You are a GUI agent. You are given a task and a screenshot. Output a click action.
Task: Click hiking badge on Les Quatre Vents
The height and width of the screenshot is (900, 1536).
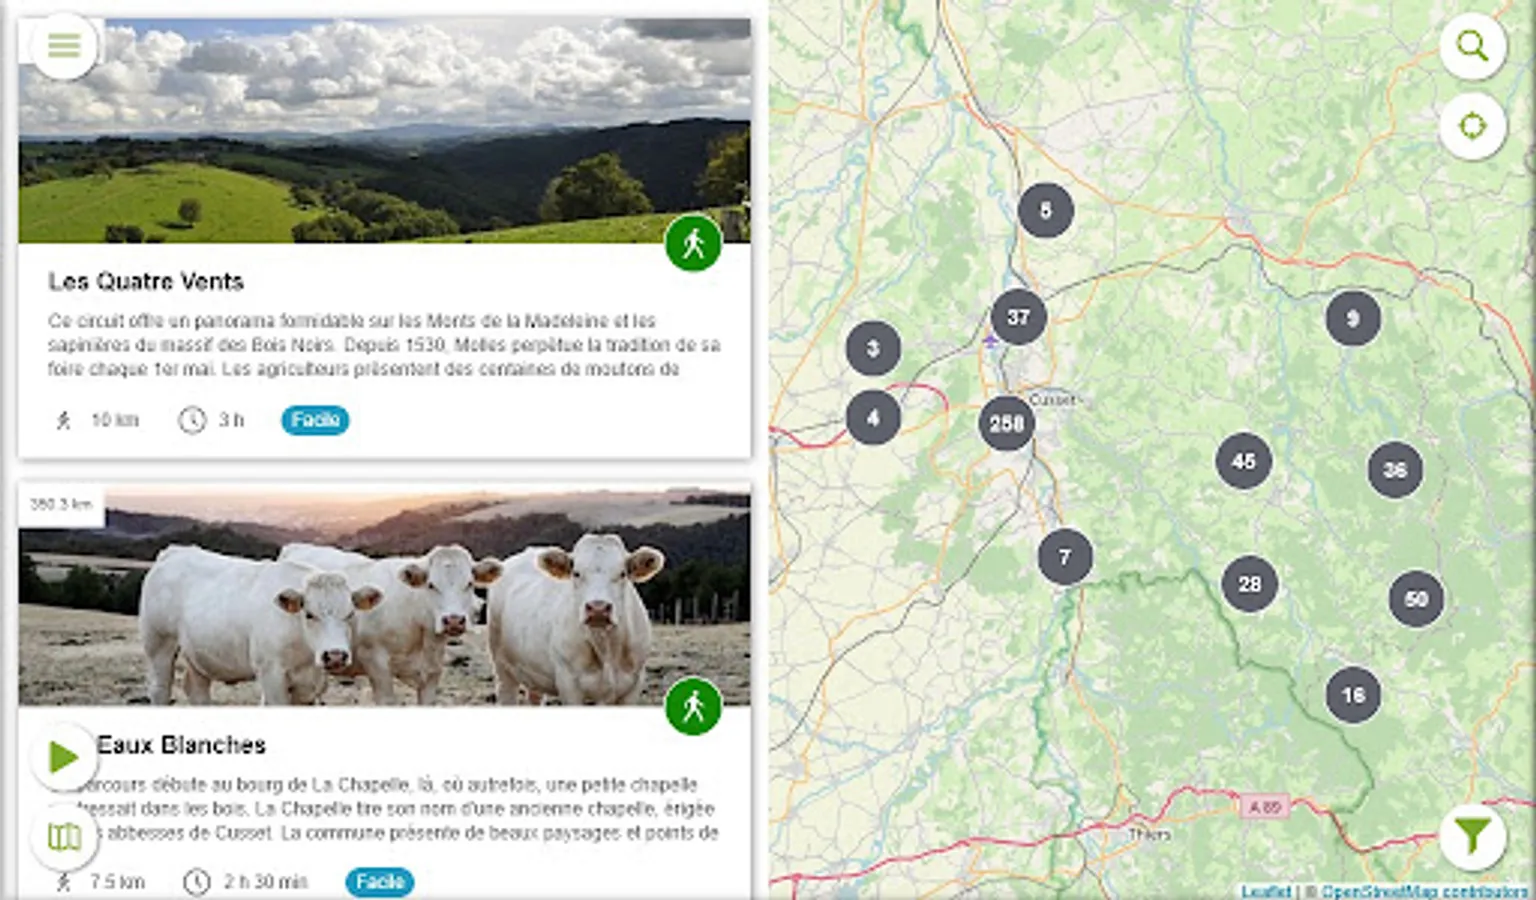click(x=693, y=243)
